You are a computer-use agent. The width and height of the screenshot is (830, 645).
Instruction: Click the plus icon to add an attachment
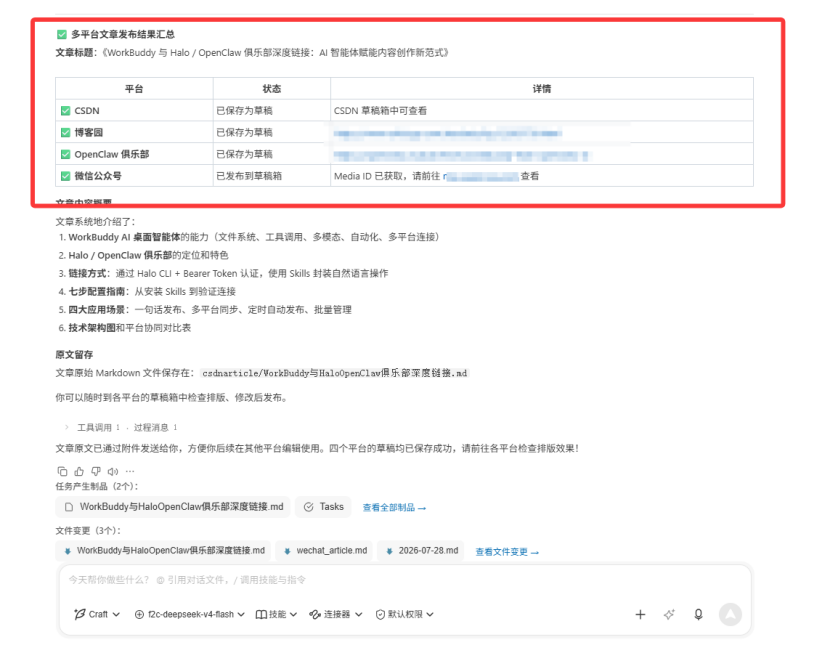pos(640,614)
